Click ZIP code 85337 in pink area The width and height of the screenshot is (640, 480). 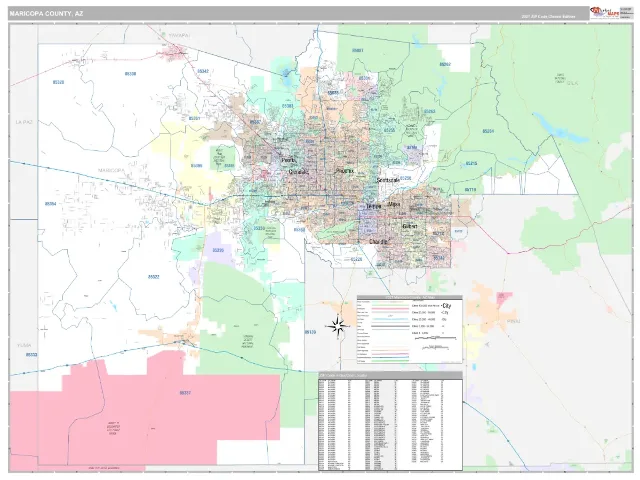click(185, 393)
